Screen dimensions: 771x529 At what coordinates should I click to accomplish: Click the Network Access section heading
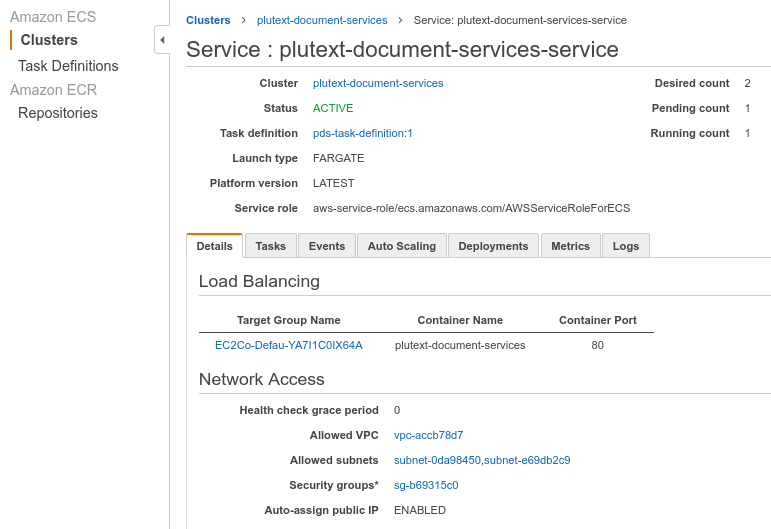tap(262, 379)
